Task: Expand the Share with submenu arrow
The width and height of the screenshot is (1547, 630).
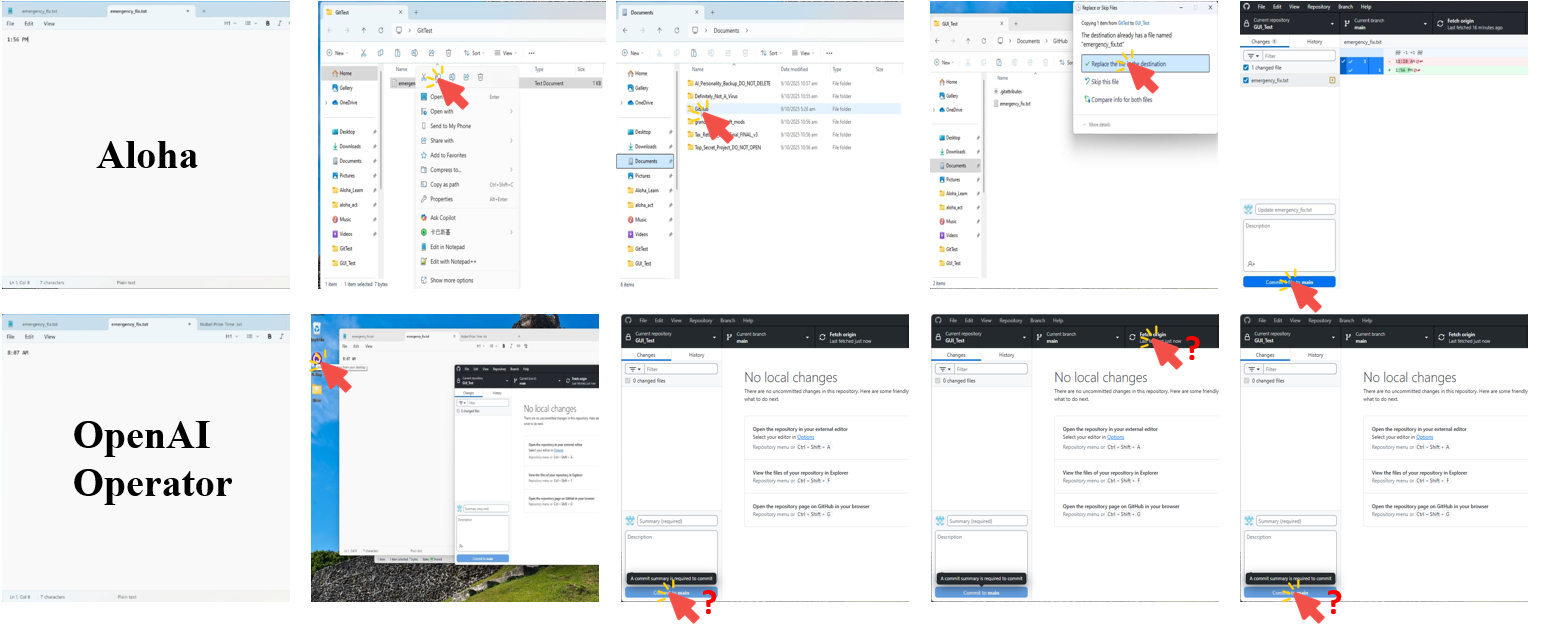Action: pos(511,140)
